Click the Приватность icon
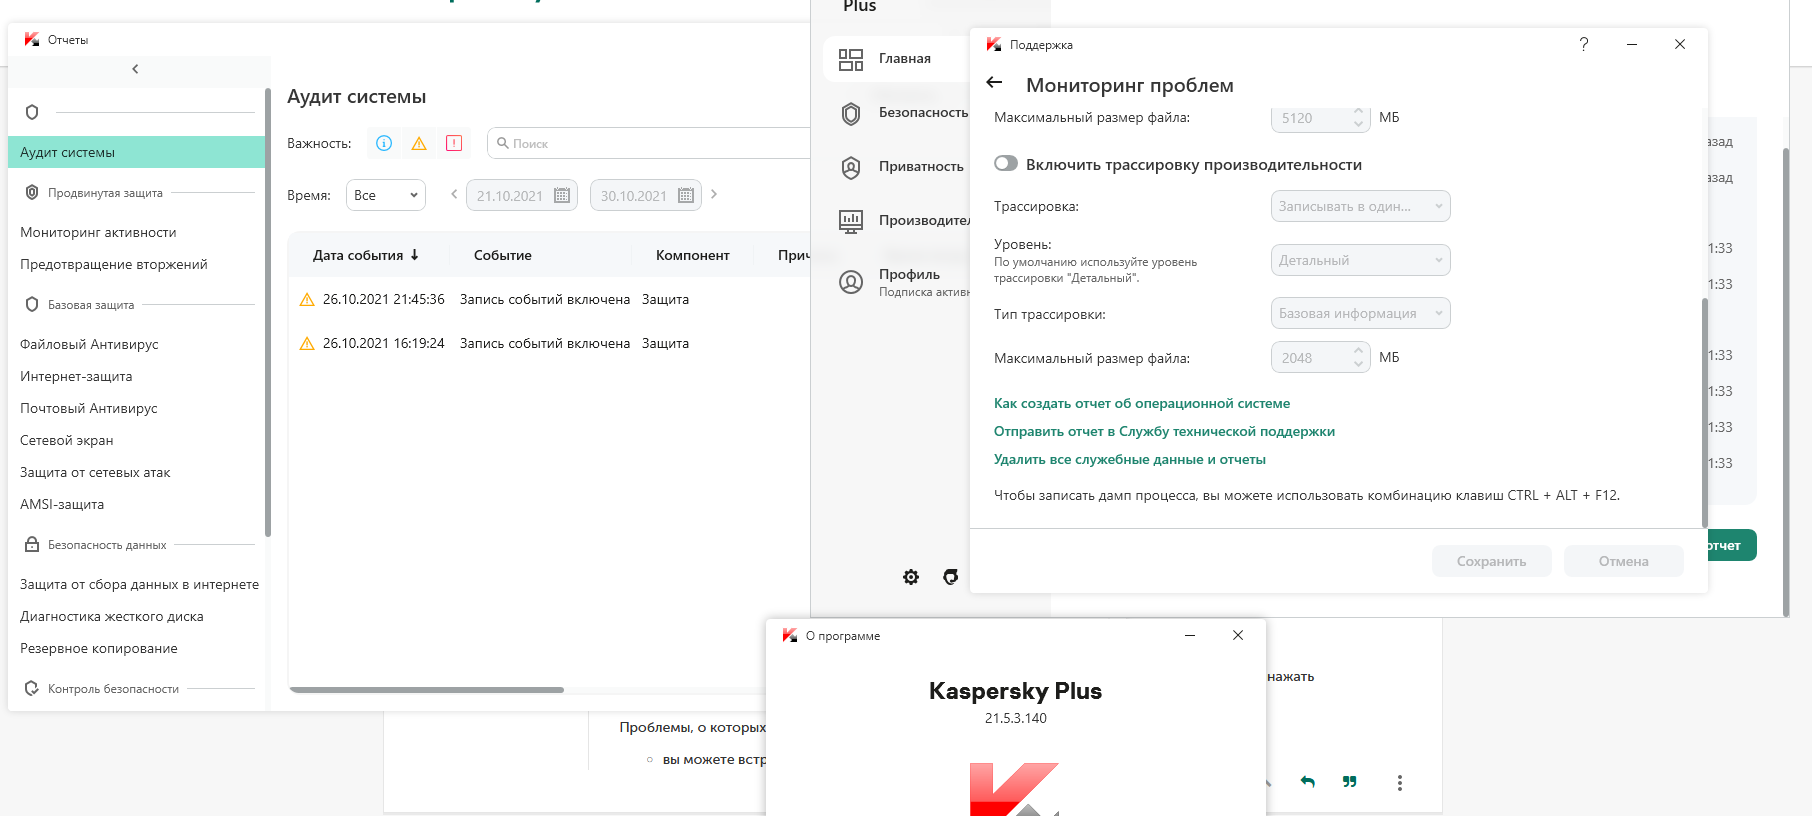The width and height of the screenshot is (1812, 816). [851, 167]
